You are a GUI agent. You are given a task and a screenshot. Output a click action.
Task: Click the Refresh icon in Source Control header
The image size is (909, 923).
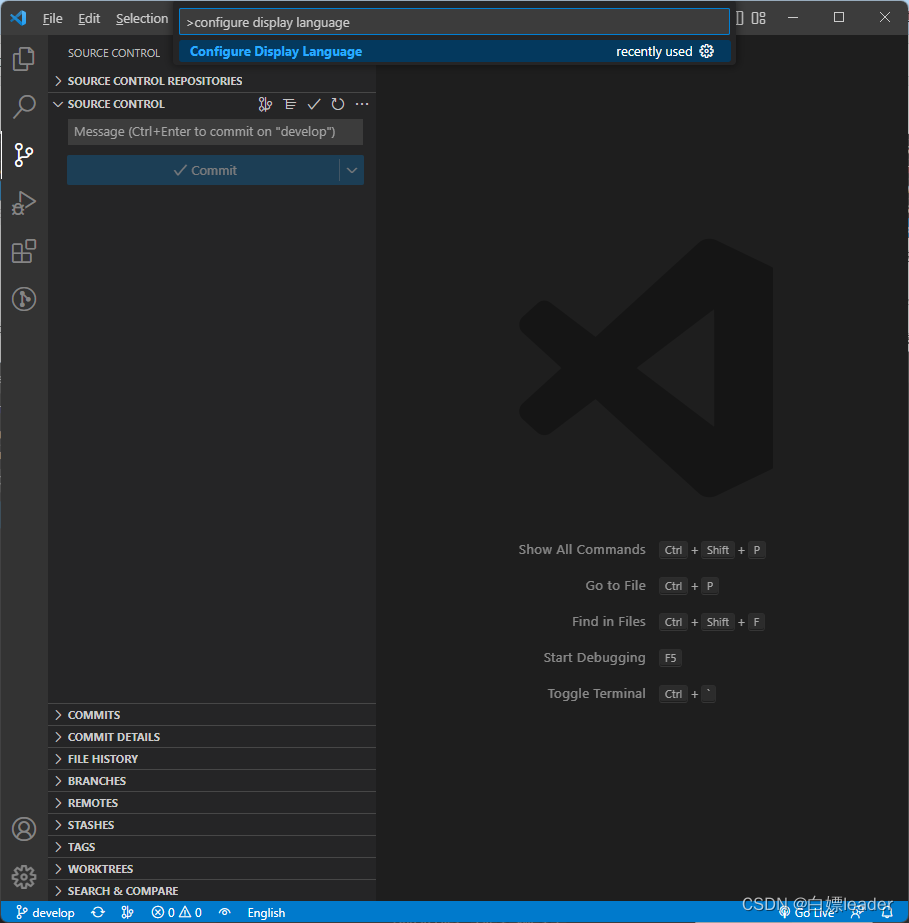(x=337, y=104)
